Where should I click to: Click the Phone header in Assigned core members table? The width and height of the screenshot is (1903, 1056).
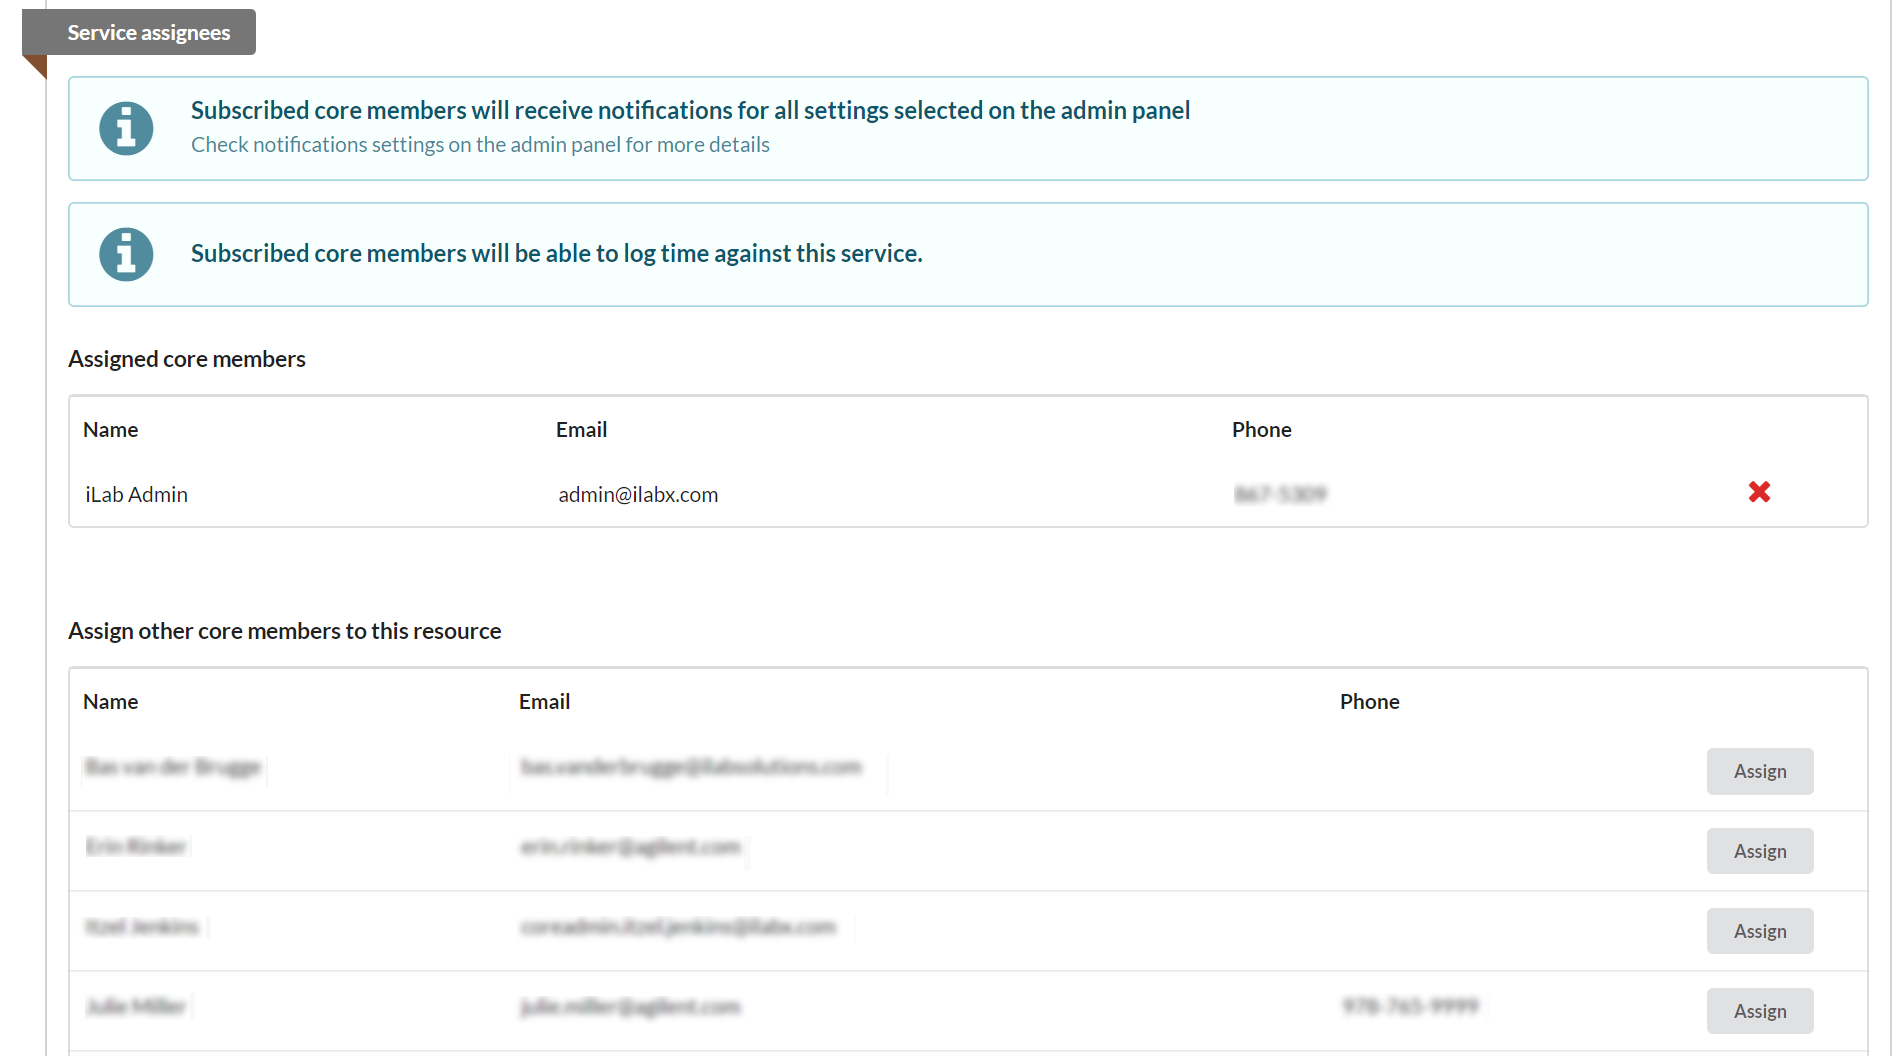(1261, 430)
